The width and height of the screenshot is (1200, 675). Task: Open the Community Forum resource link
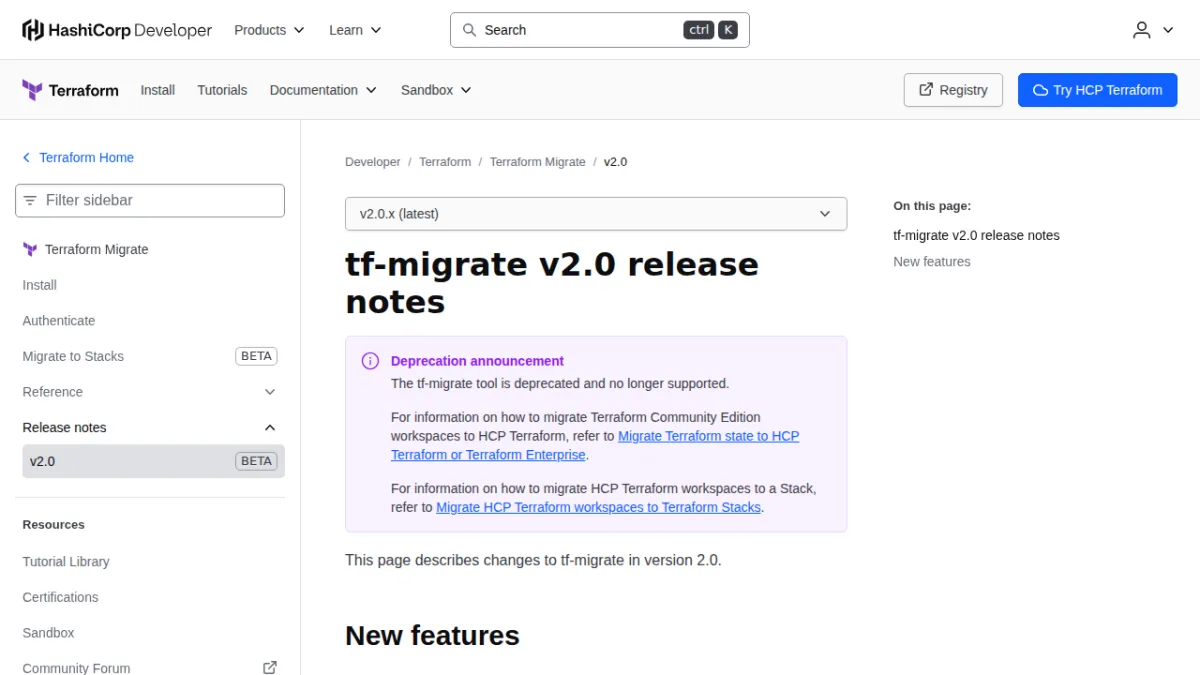tap(150, 668)
